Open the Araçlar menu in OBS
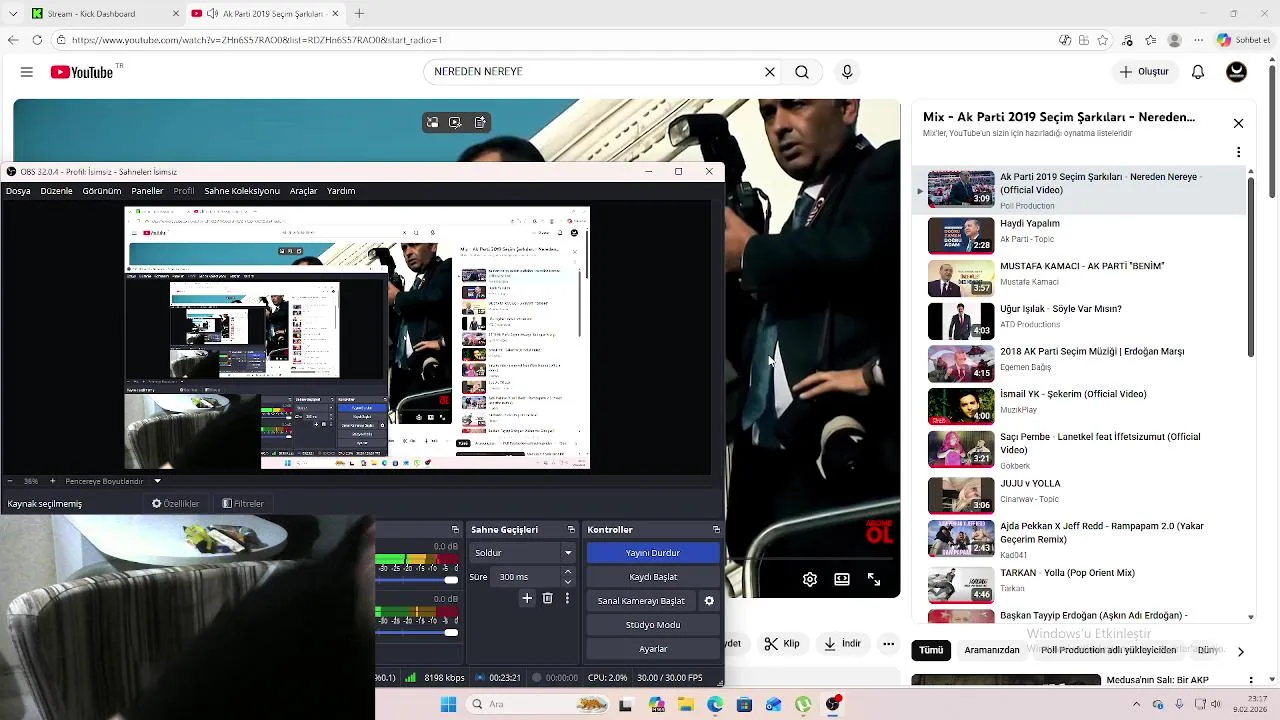This screenshot has width=1280, height=720. tap(303, 191)
